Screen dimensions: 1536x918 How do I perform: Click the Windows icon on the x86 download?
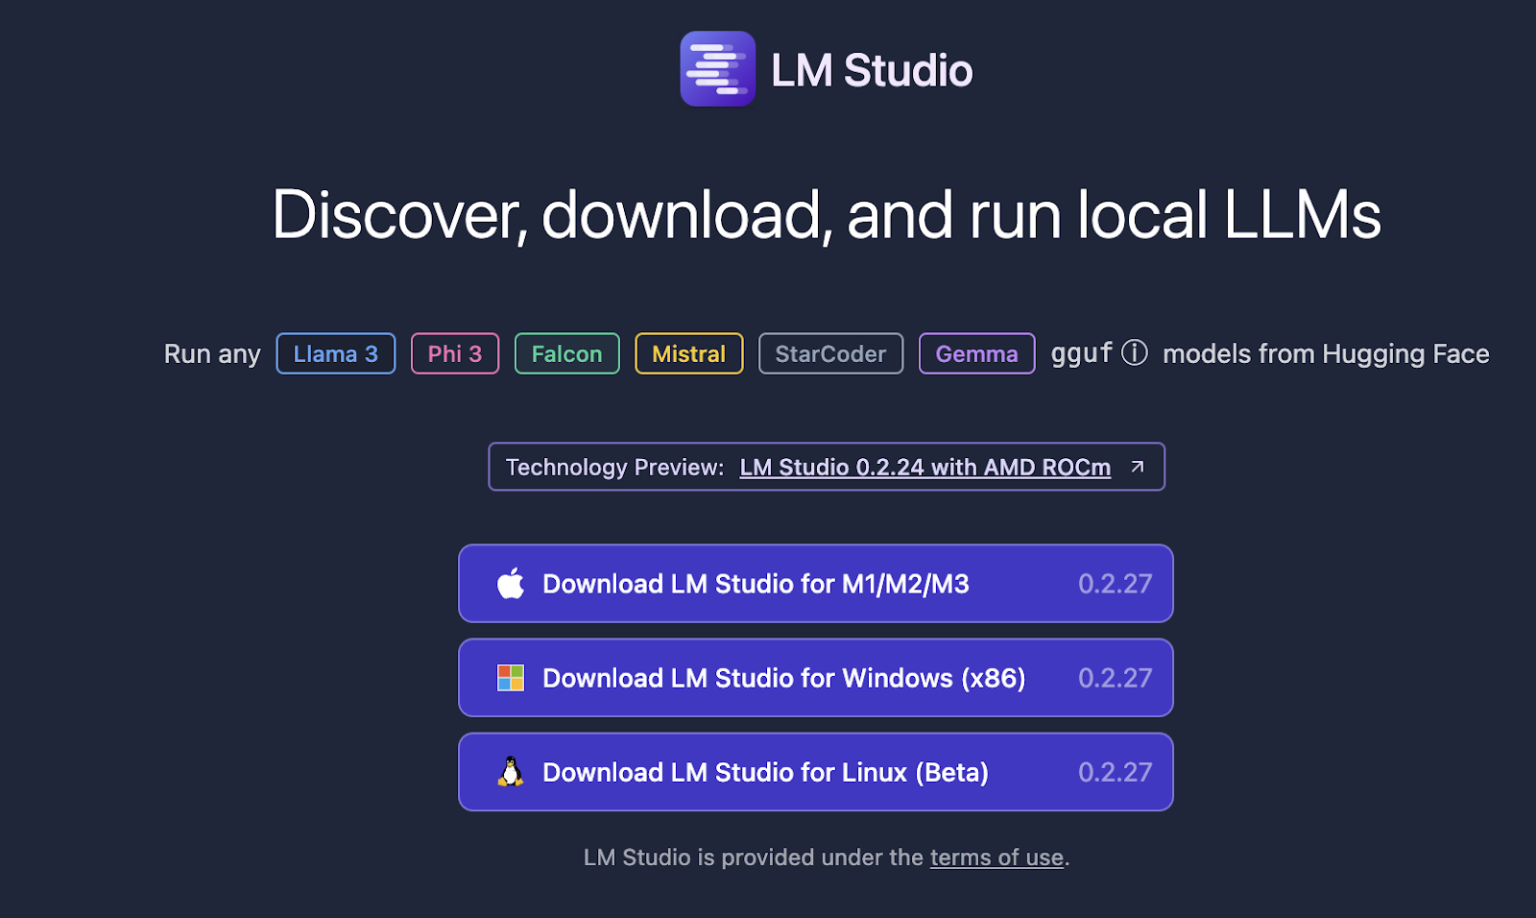pyautogui.click(x=510, y=677)
